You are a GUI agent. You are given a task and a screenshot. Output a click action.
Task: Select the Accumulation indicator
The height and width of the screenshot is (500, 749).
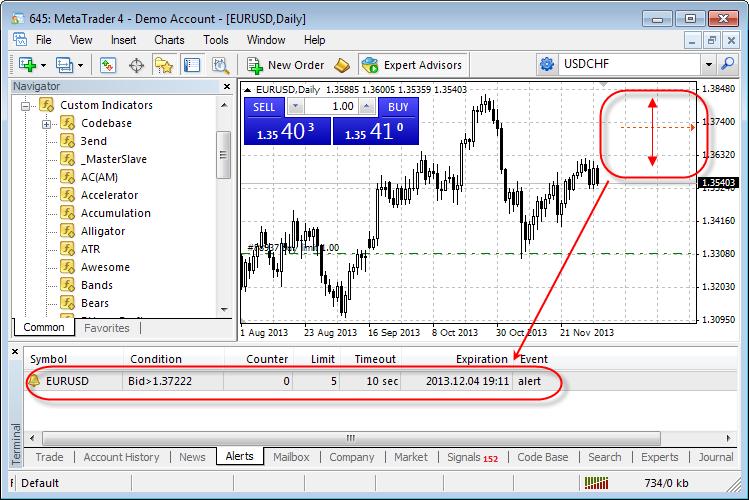point(116,213)
